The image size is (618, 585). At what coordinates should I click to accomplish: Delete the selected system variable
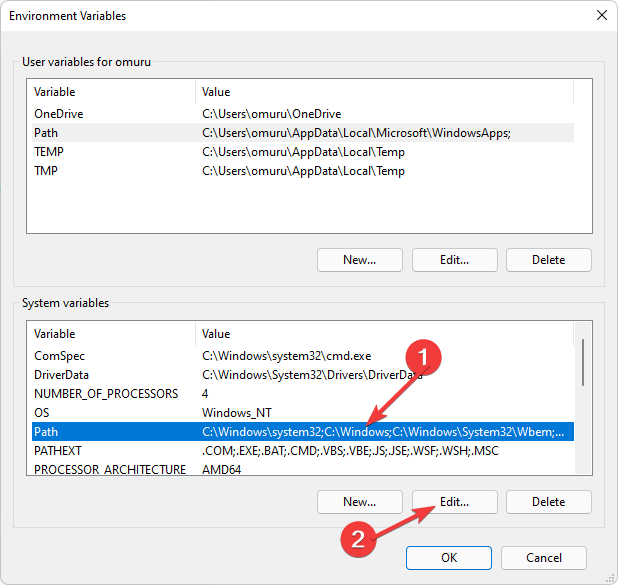tap(549, 502)
